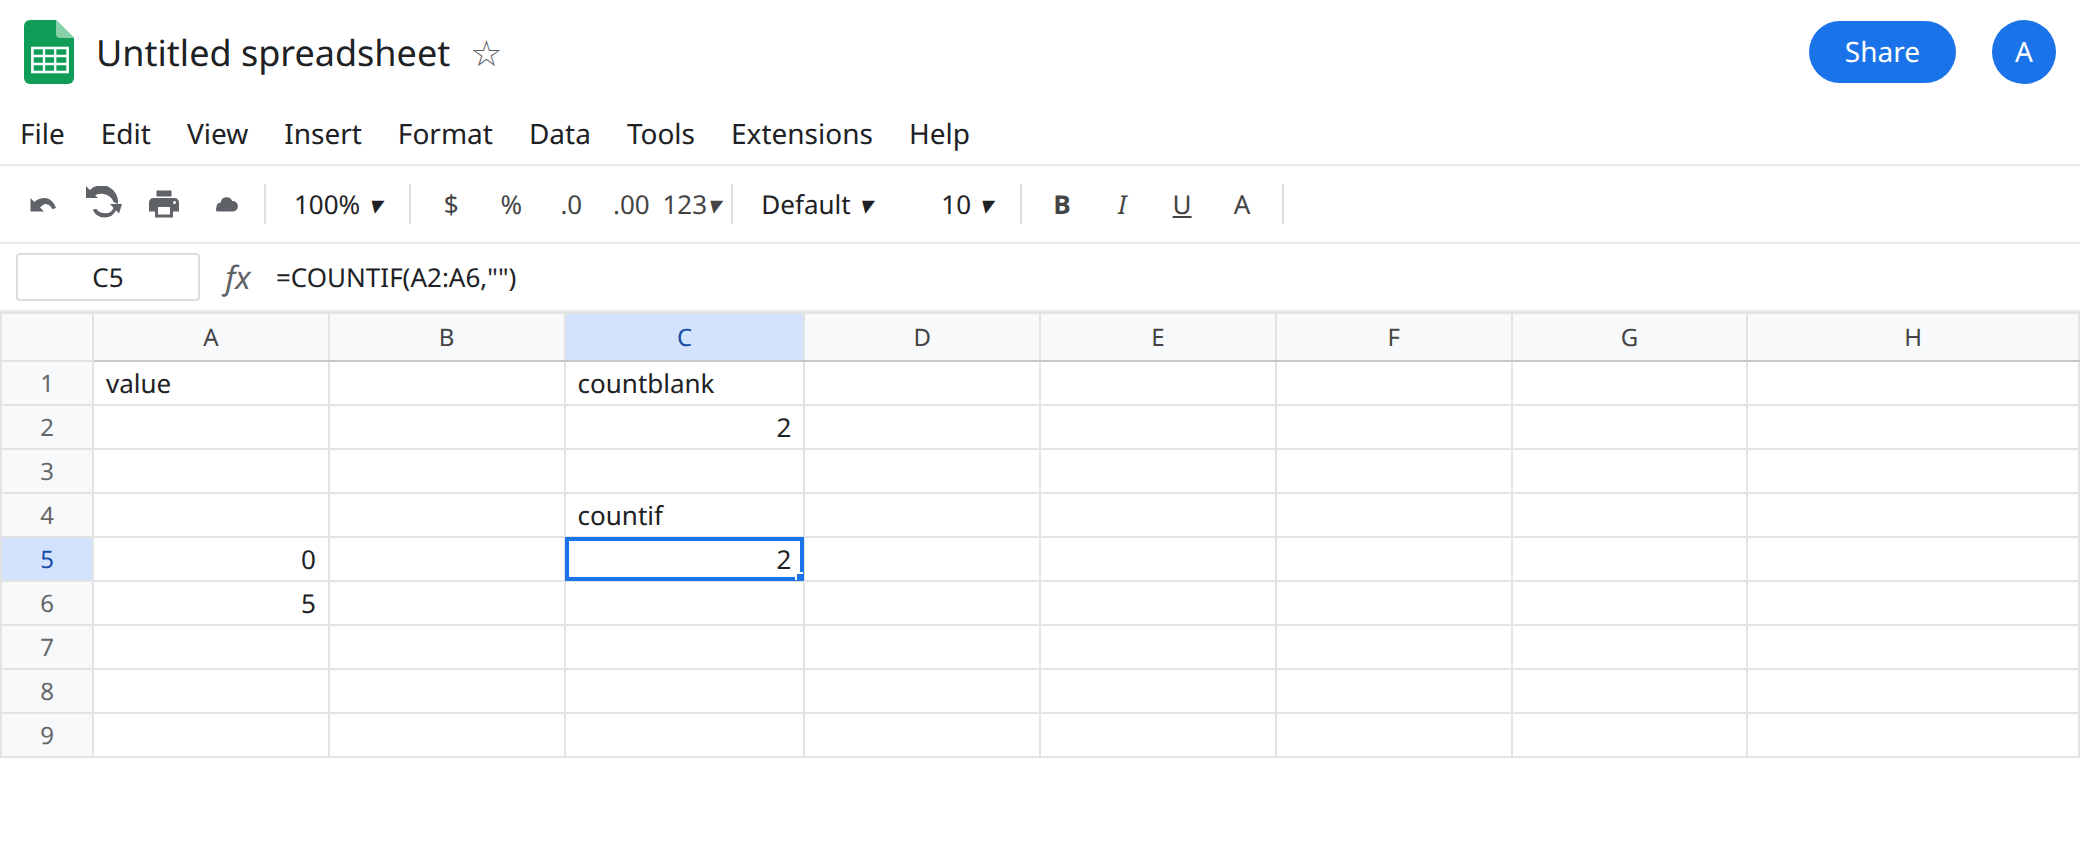Click cell containing 'value'
This screenshot has width=2080, height=860.
pyautogui.click(x=211, y=384)
